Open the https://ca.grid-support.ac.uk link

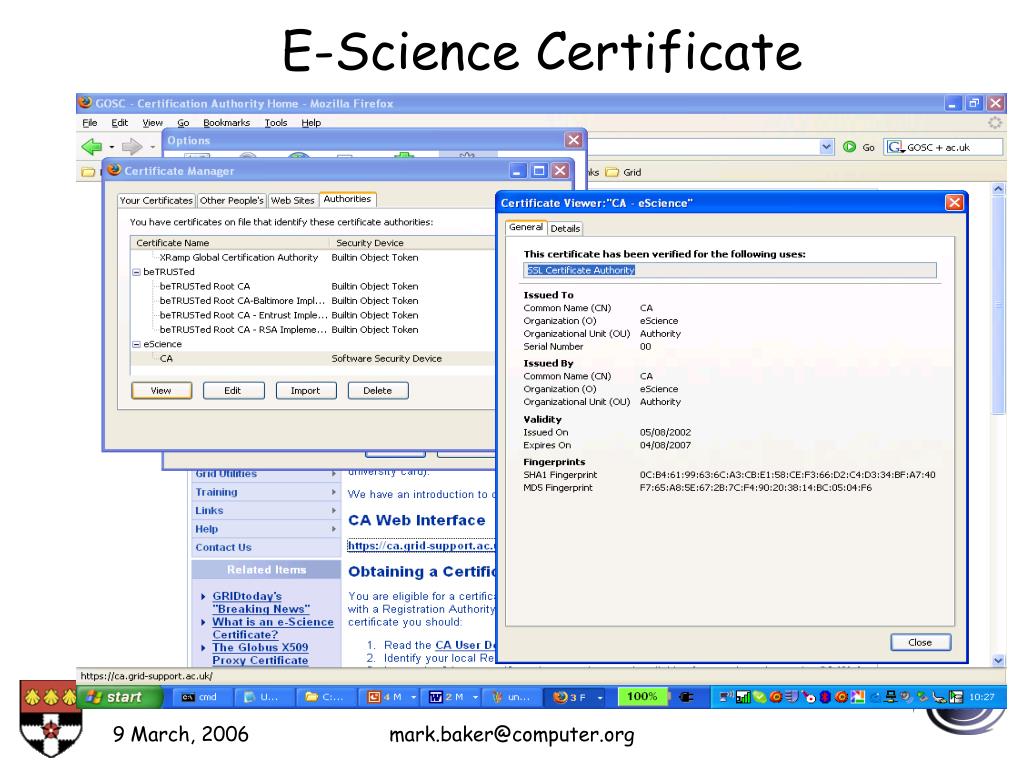click(x=421, y=546)
